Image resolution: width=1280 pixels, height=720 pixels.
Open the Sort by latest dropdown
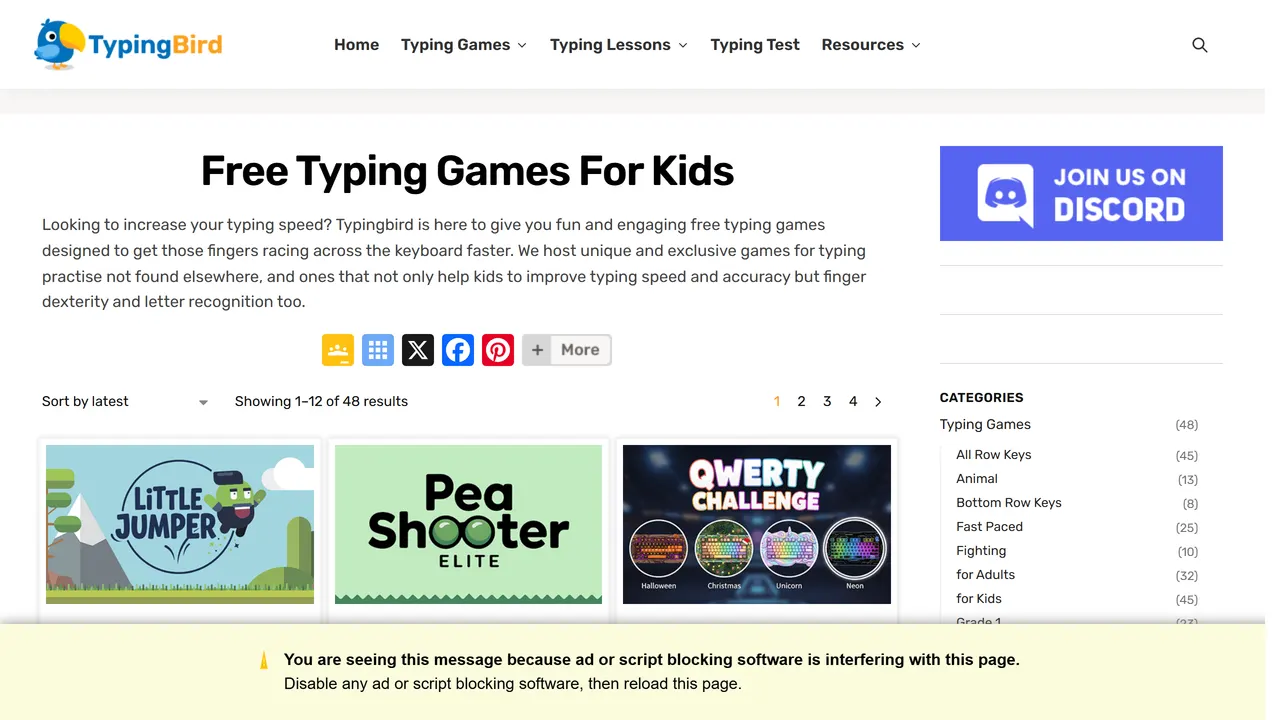coord(125,402)
